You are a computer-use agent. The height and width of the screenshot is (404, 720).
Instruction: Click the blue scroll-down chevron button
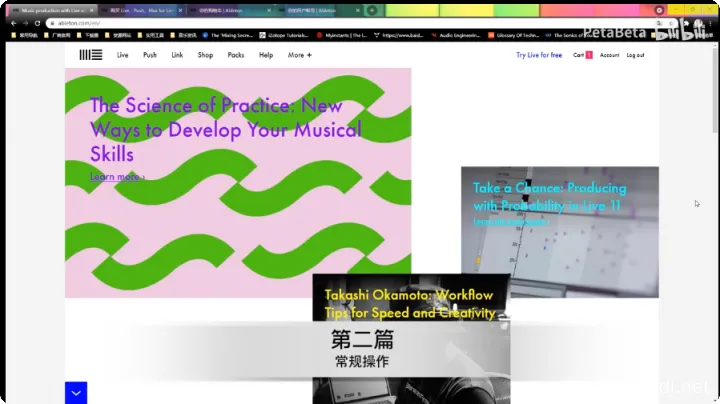[76, 393]
